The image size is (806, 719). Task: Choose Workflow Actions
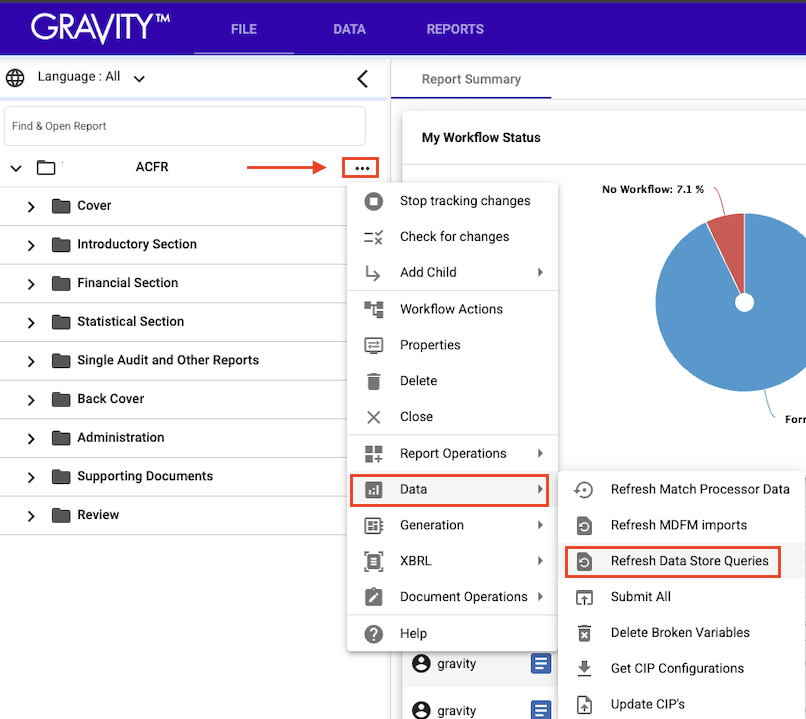452,309
